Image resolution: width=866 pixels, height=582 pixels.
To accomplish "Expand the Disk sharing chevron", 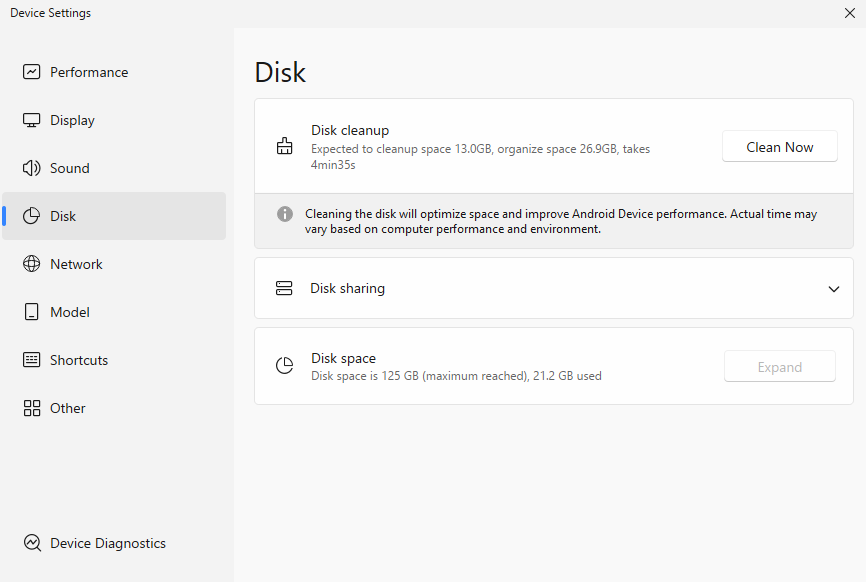I will (834, 289).
